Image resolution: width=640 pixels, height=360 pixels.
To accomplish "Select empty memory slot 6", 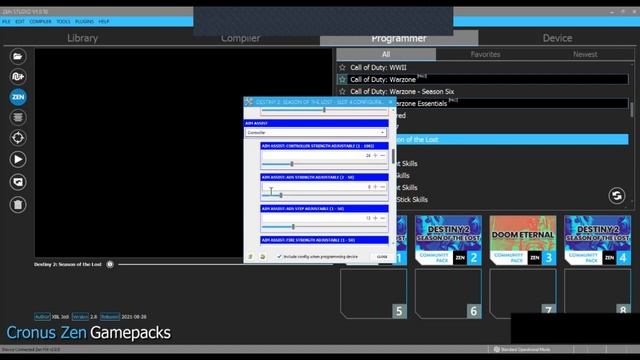I will (448, 294).
